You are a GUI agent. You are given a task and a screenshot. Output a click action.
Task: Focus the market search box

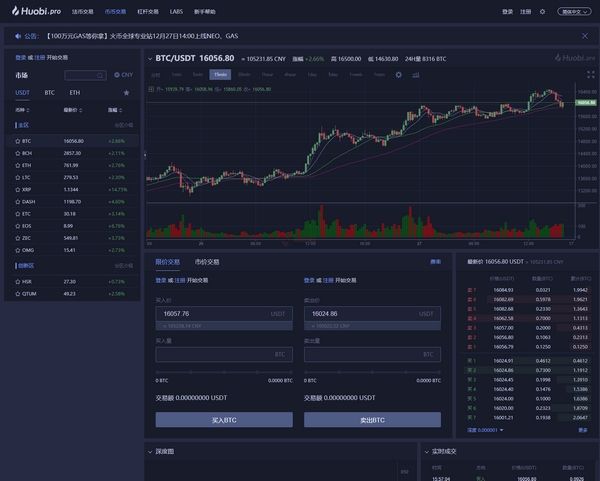tap(85, 75)
